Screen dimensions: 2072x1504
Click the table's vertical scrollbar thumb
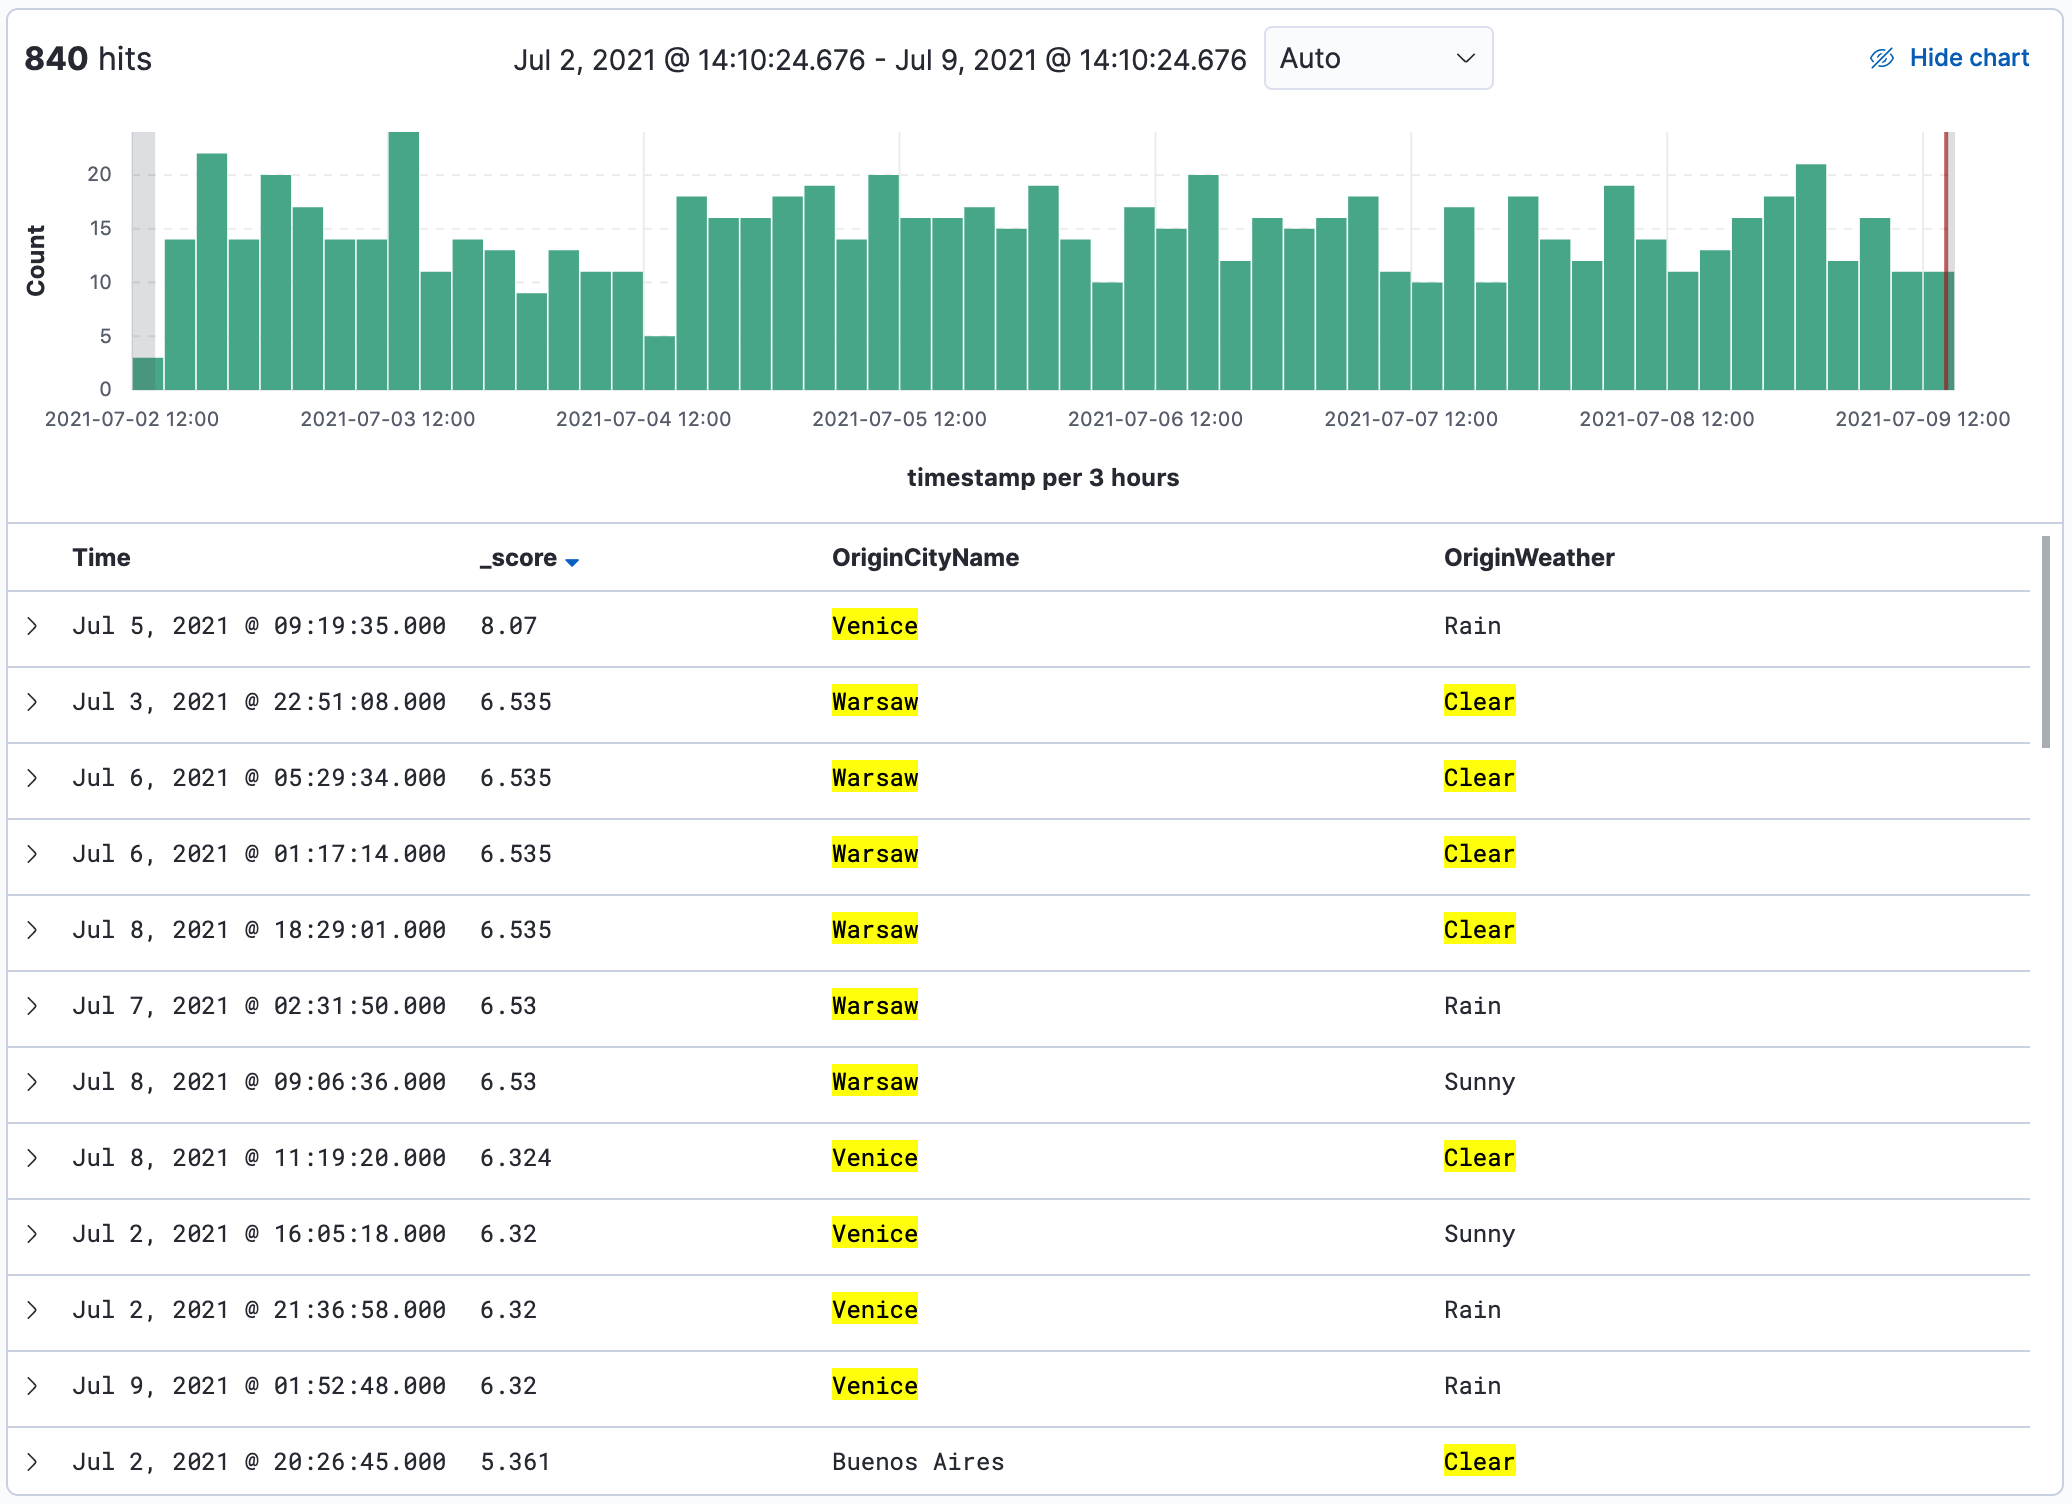pos(2046,642)
